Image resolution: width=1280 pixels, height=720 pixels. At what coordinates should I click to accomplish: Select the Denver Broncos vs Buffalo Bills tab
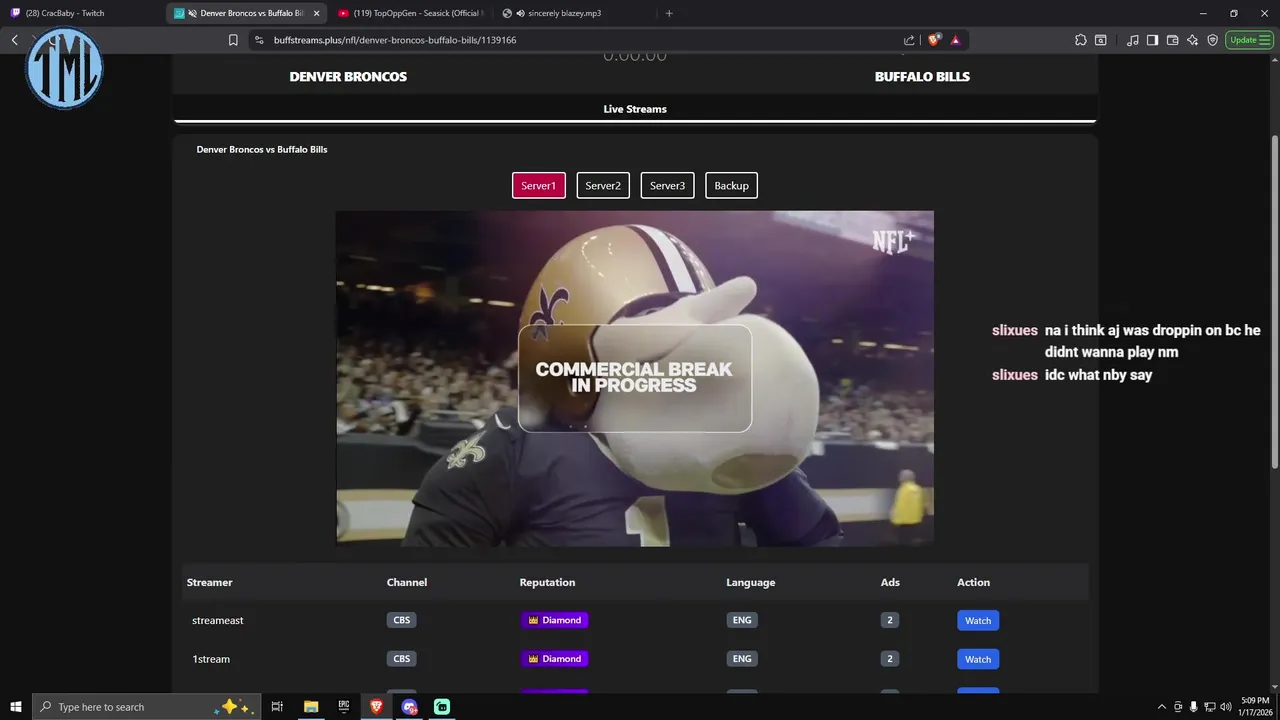click(247, 13)
